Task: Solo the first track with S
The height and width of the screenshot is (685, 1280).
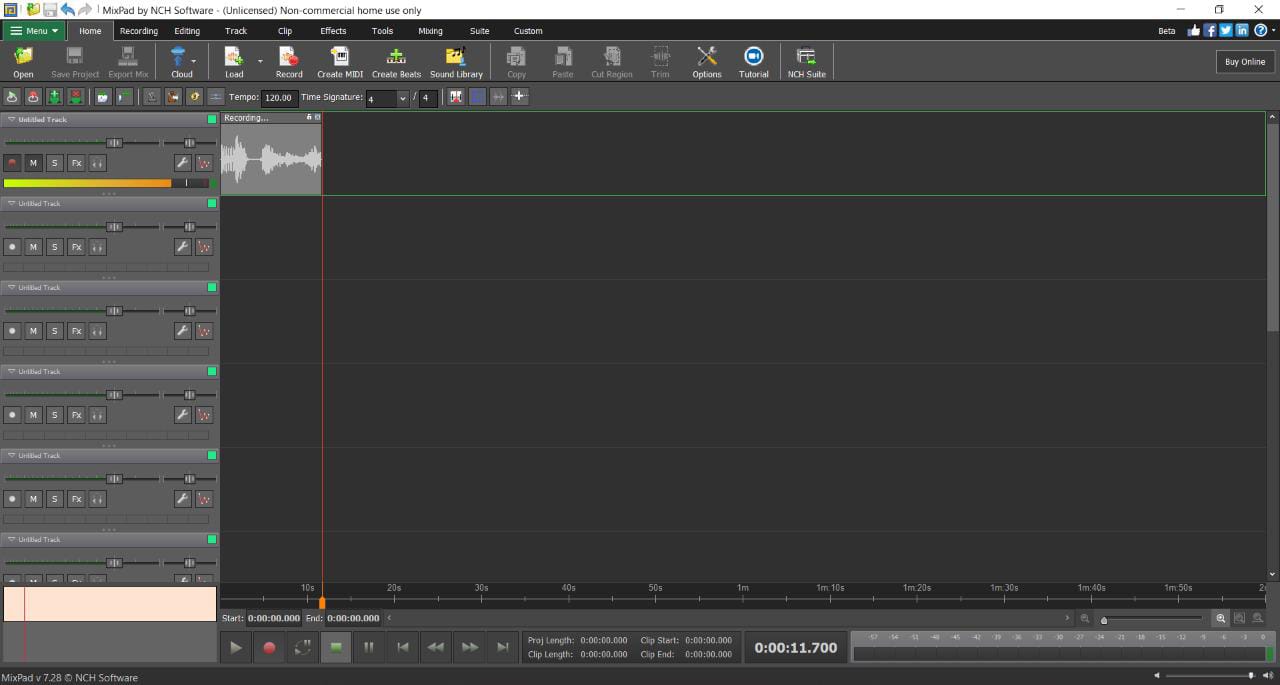Action: [x=55, y=163]
